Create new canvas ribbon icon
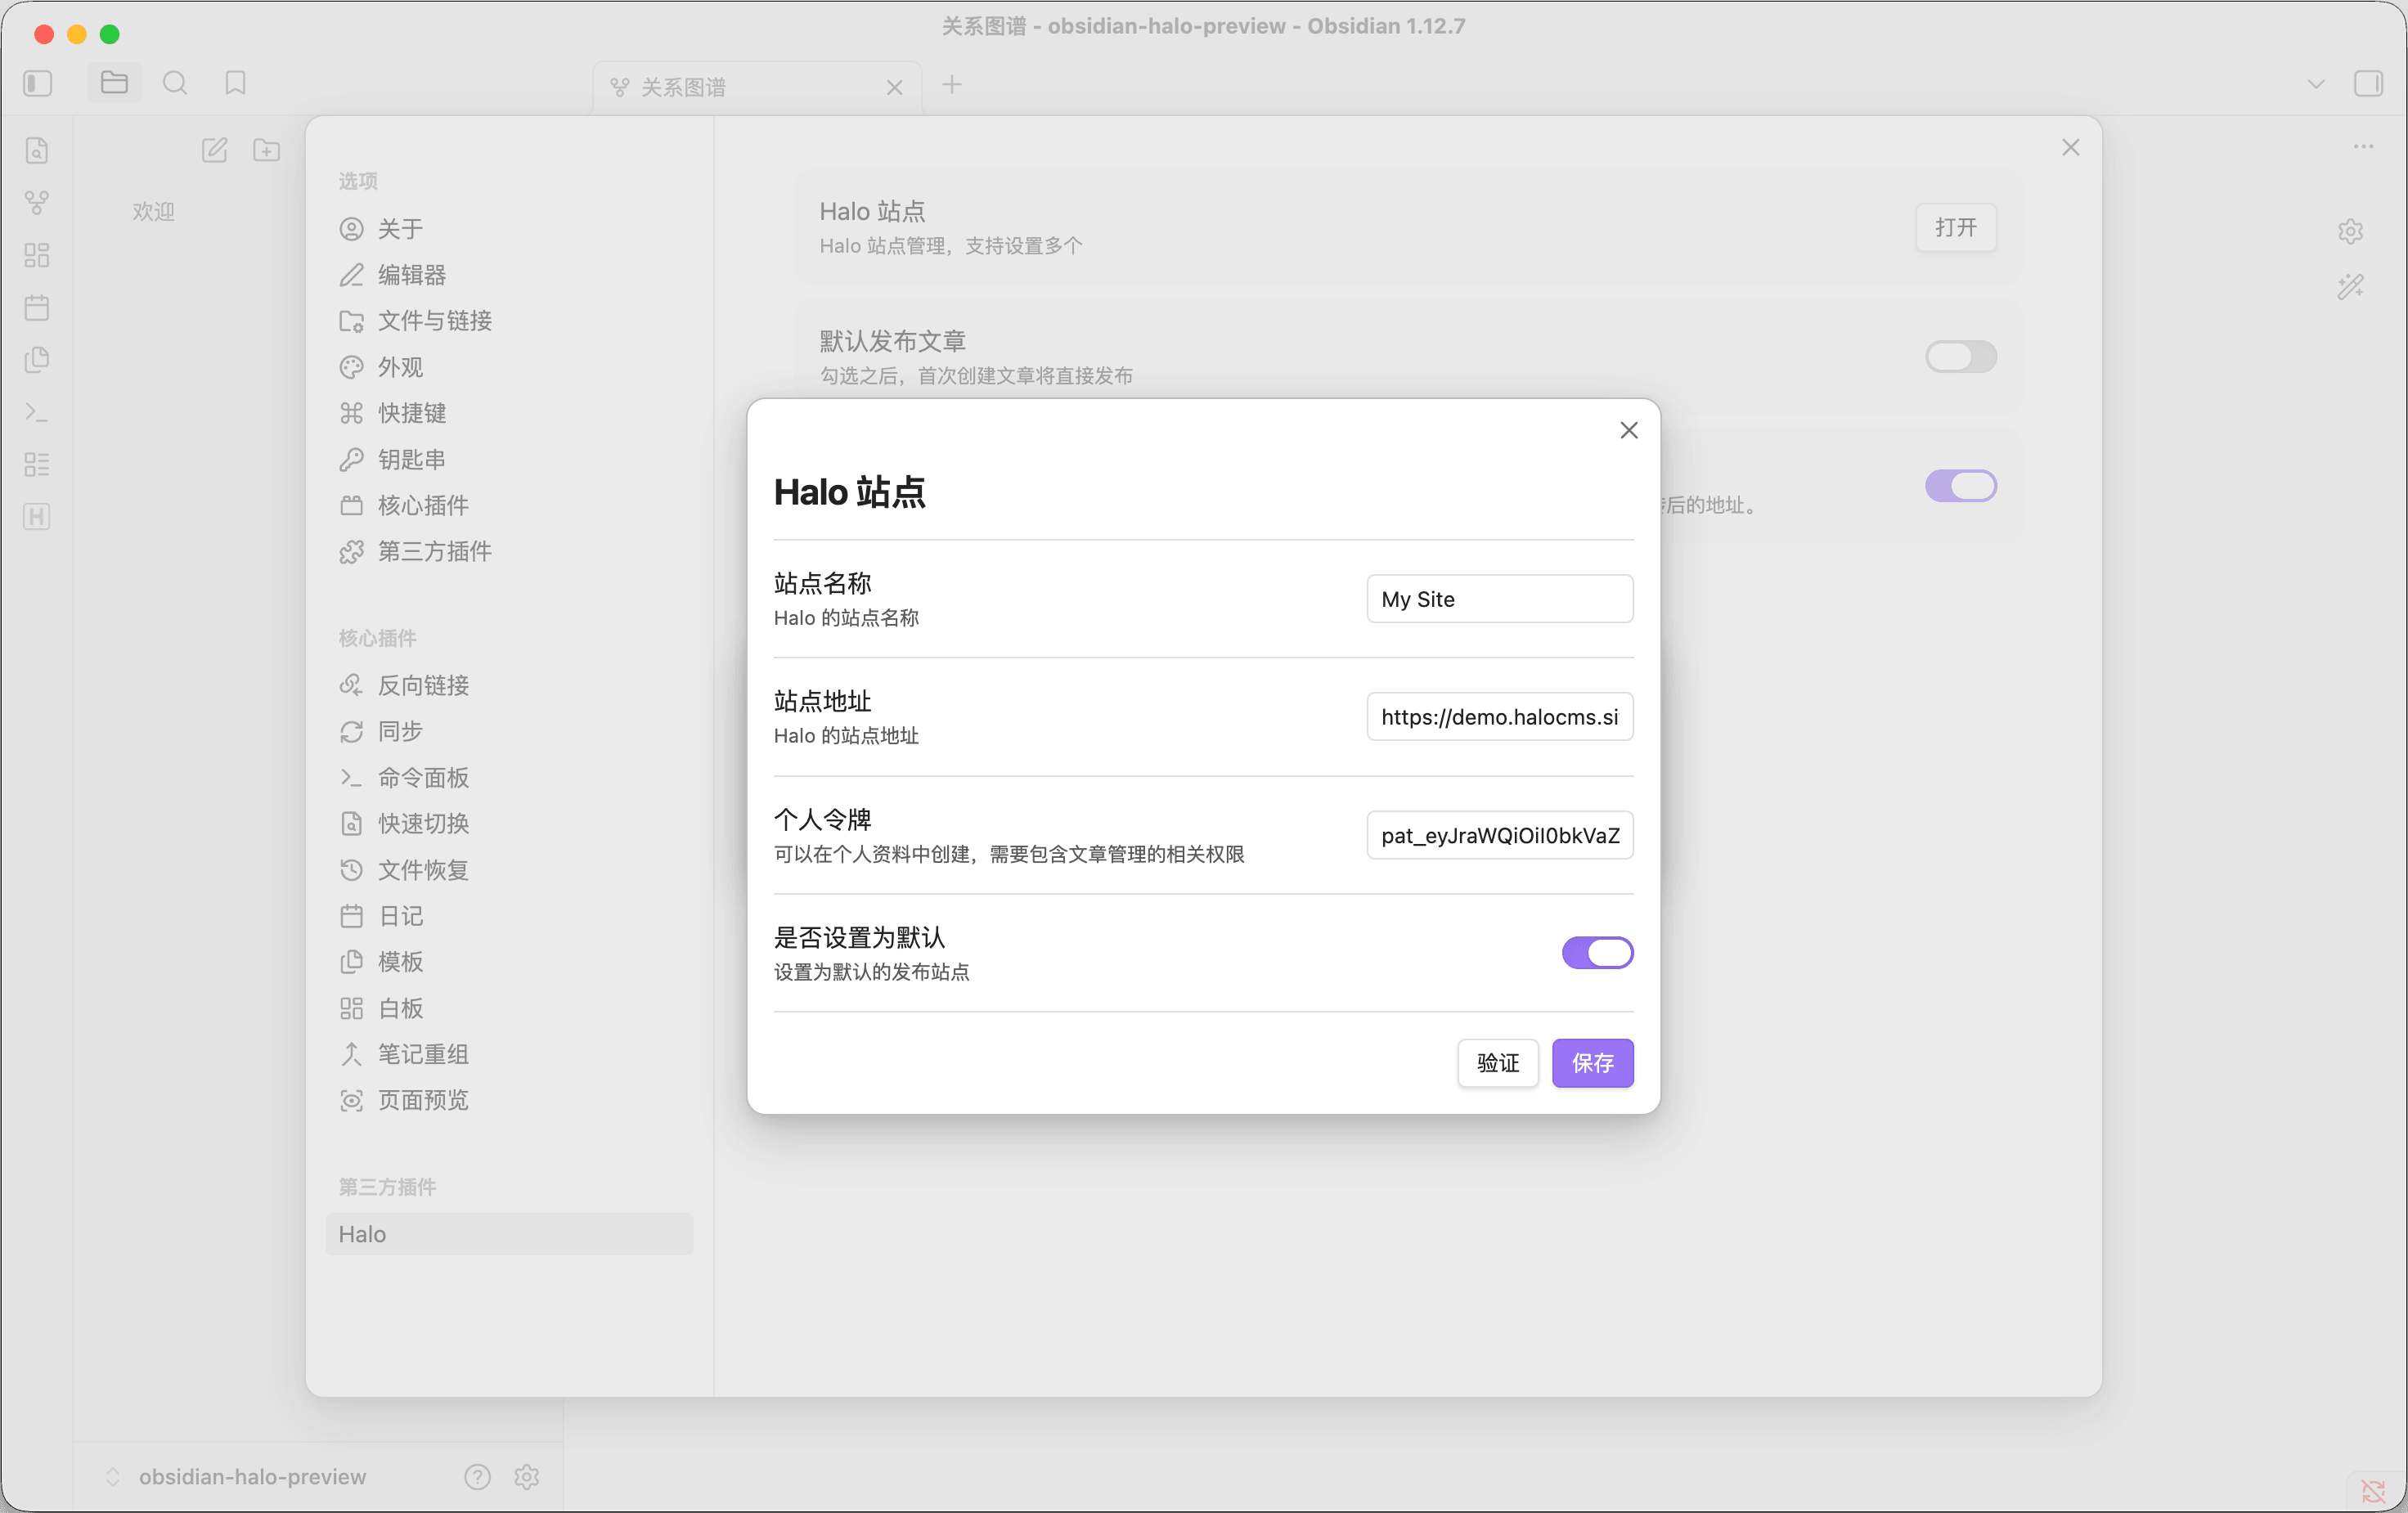Screen dimensions: 2408x1513 click(x=37, y=255)
